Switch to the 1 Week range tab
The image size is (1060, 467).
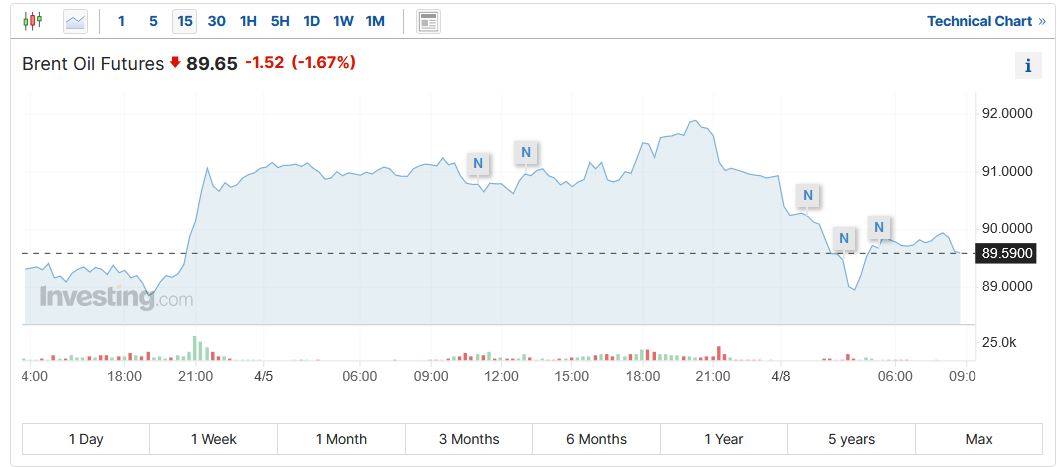tap(213, 439)
